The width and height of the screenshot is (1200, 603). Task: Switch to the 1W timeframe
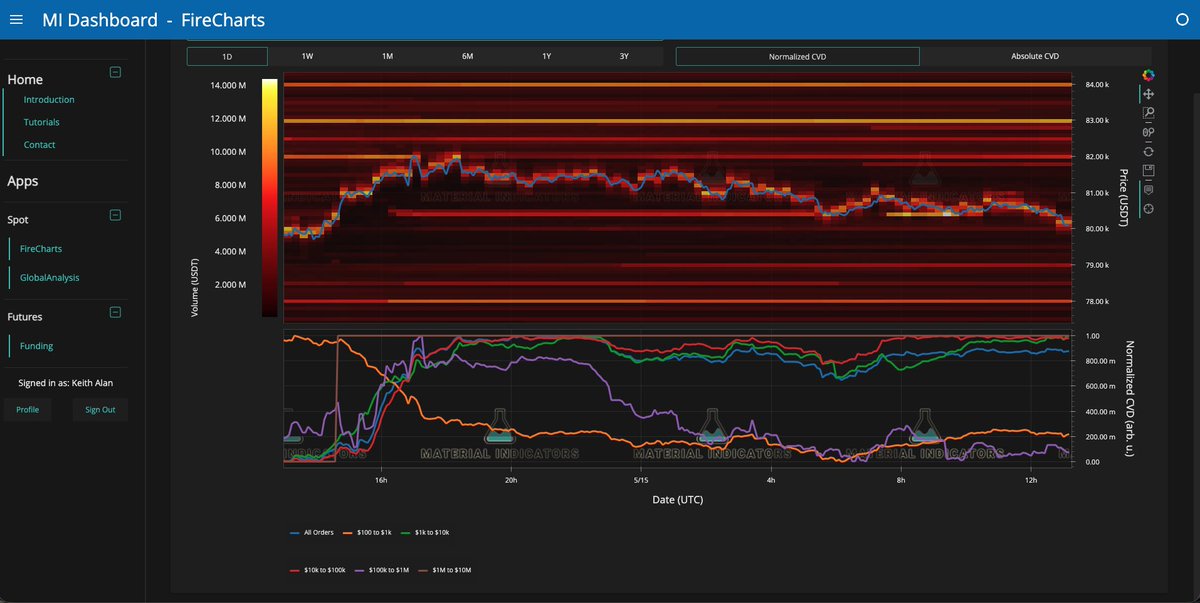[307, 56]
